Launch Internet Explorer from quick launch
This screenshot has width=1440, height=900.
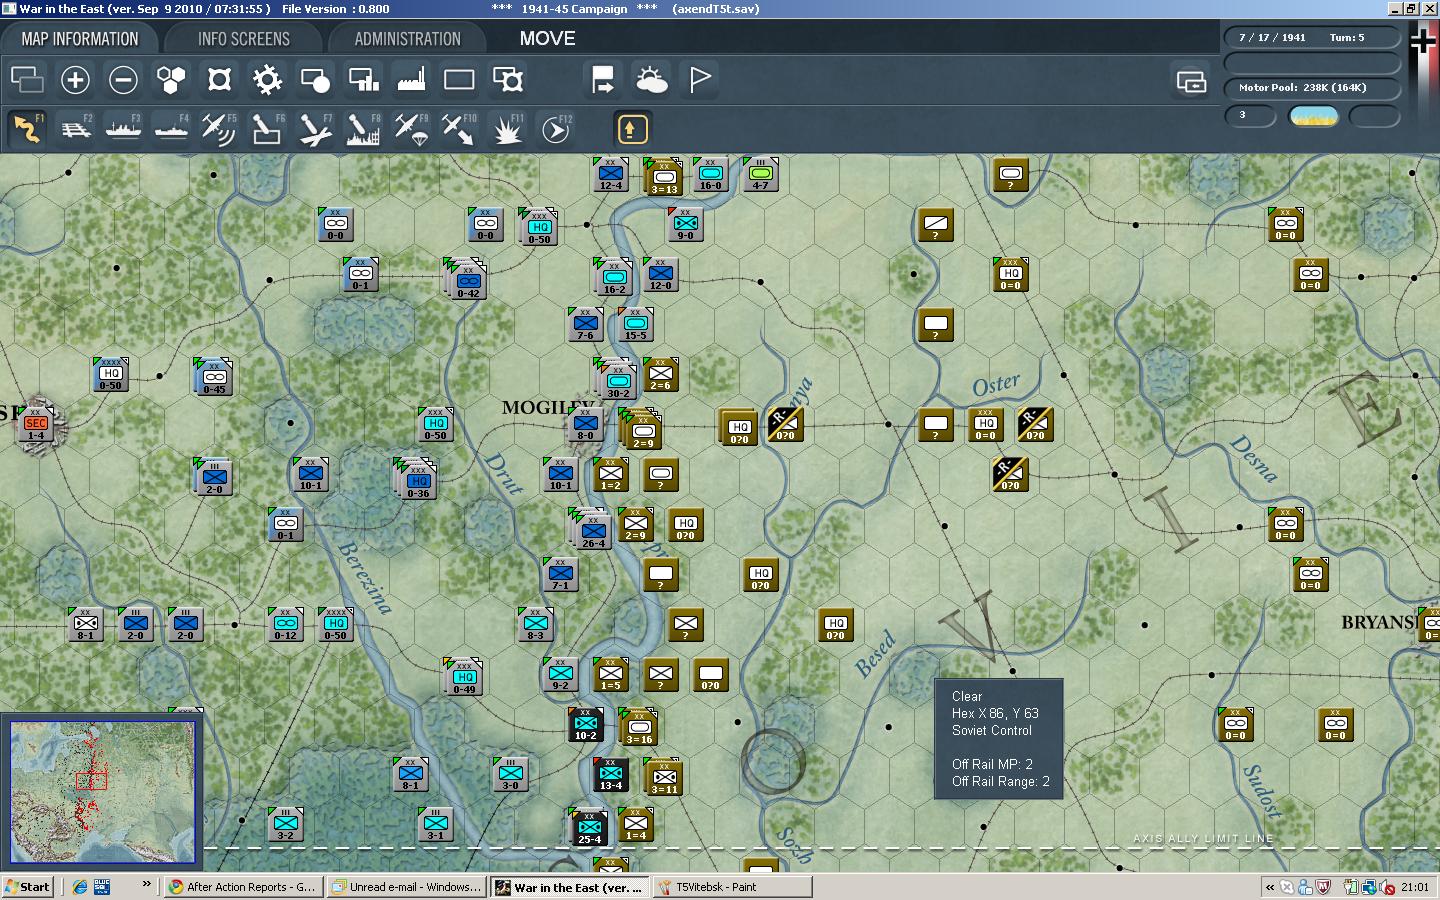point(80,887)
